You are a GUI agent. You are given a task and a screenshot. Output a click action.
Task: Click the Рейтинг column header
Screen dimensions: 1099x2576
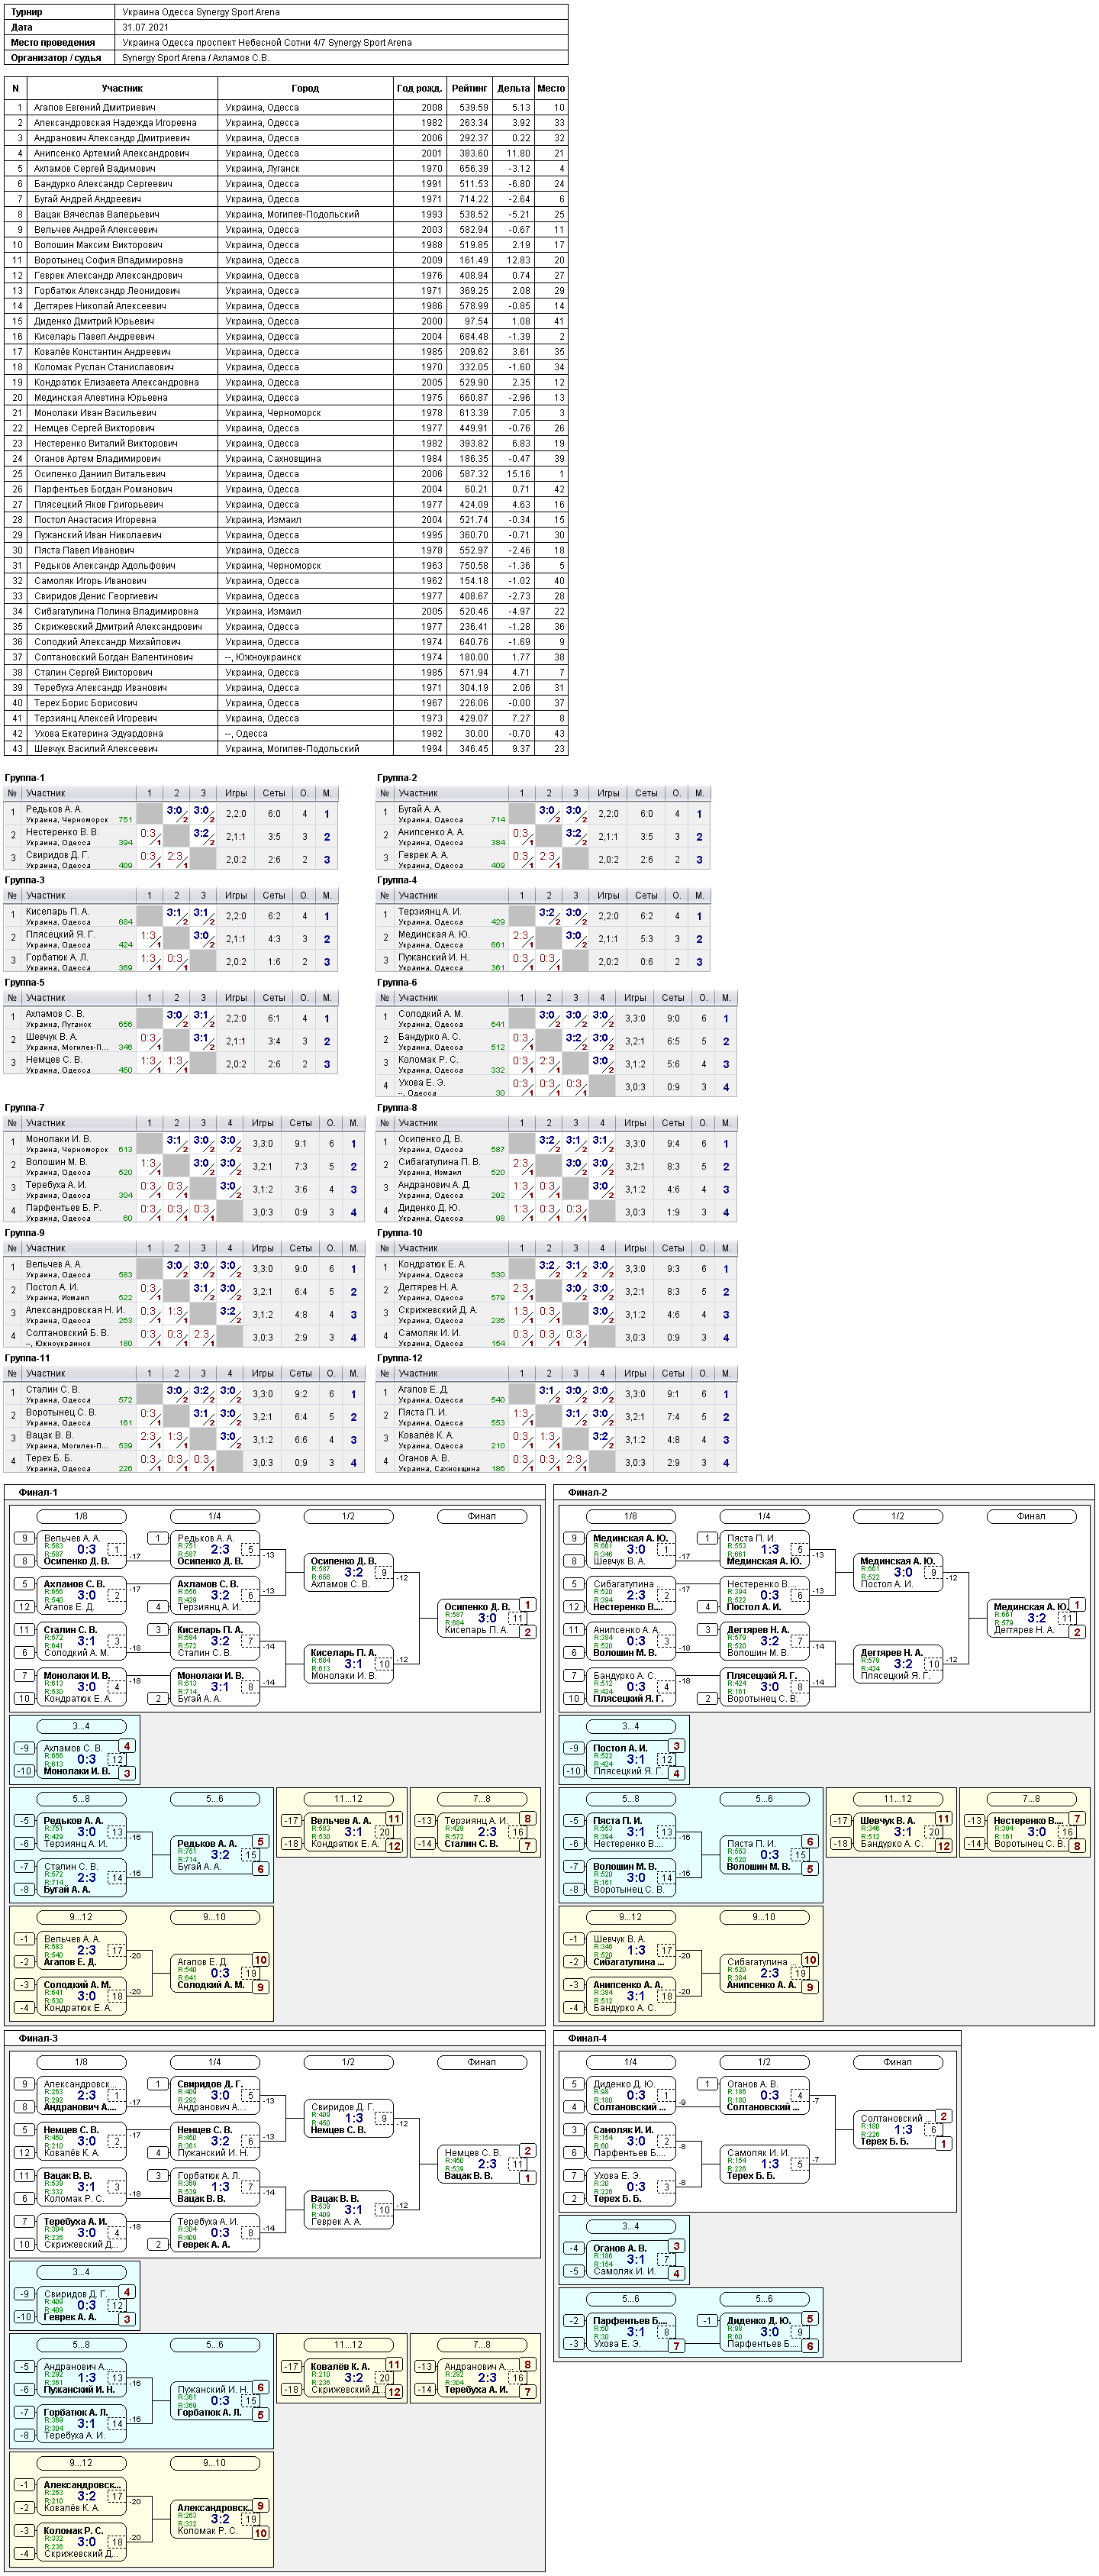[469, 88]
